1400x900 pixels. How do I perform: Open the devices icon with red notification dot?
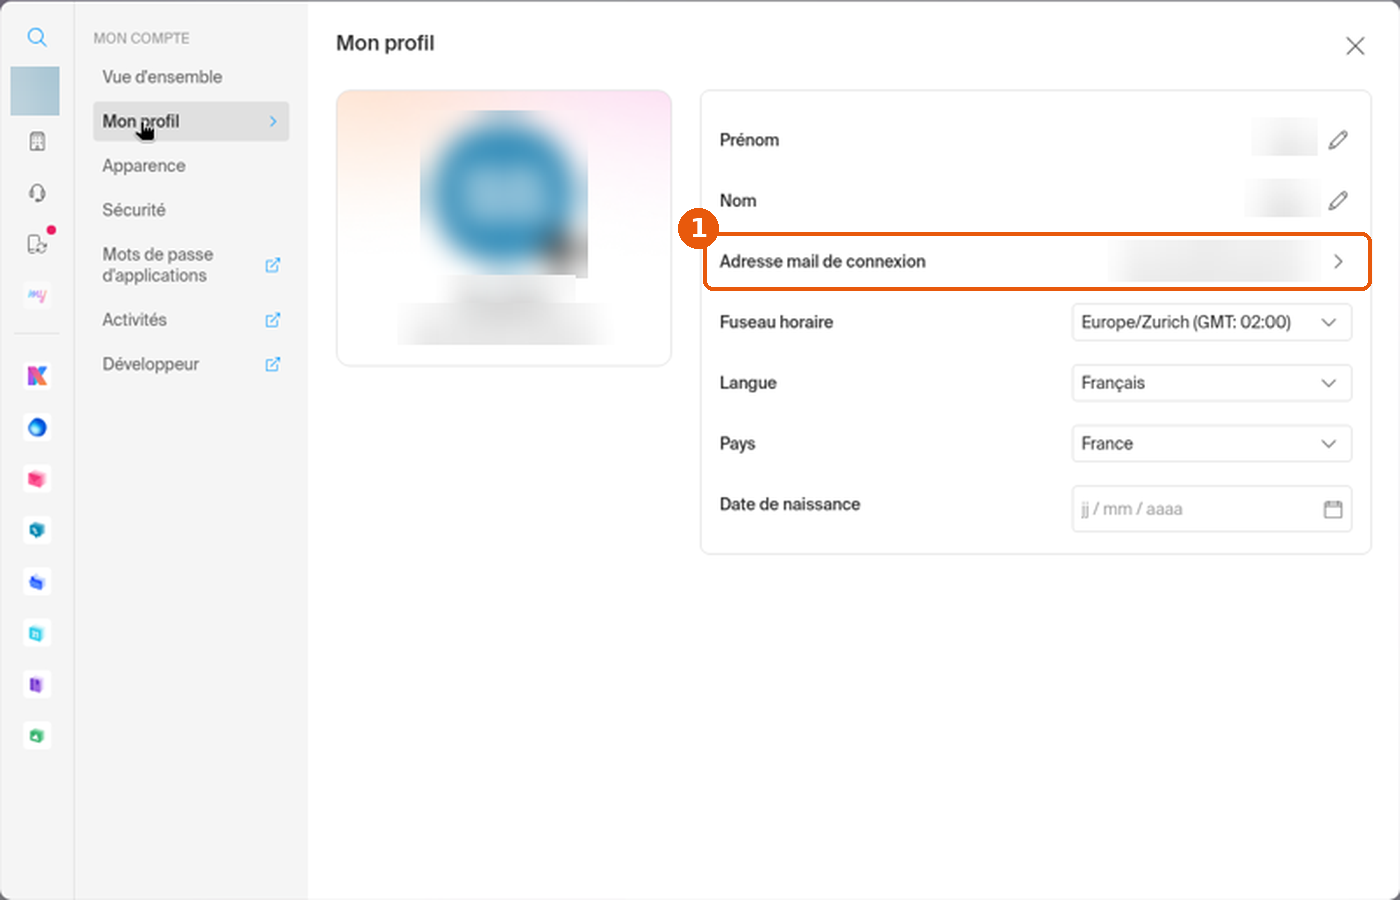(38, 243)
